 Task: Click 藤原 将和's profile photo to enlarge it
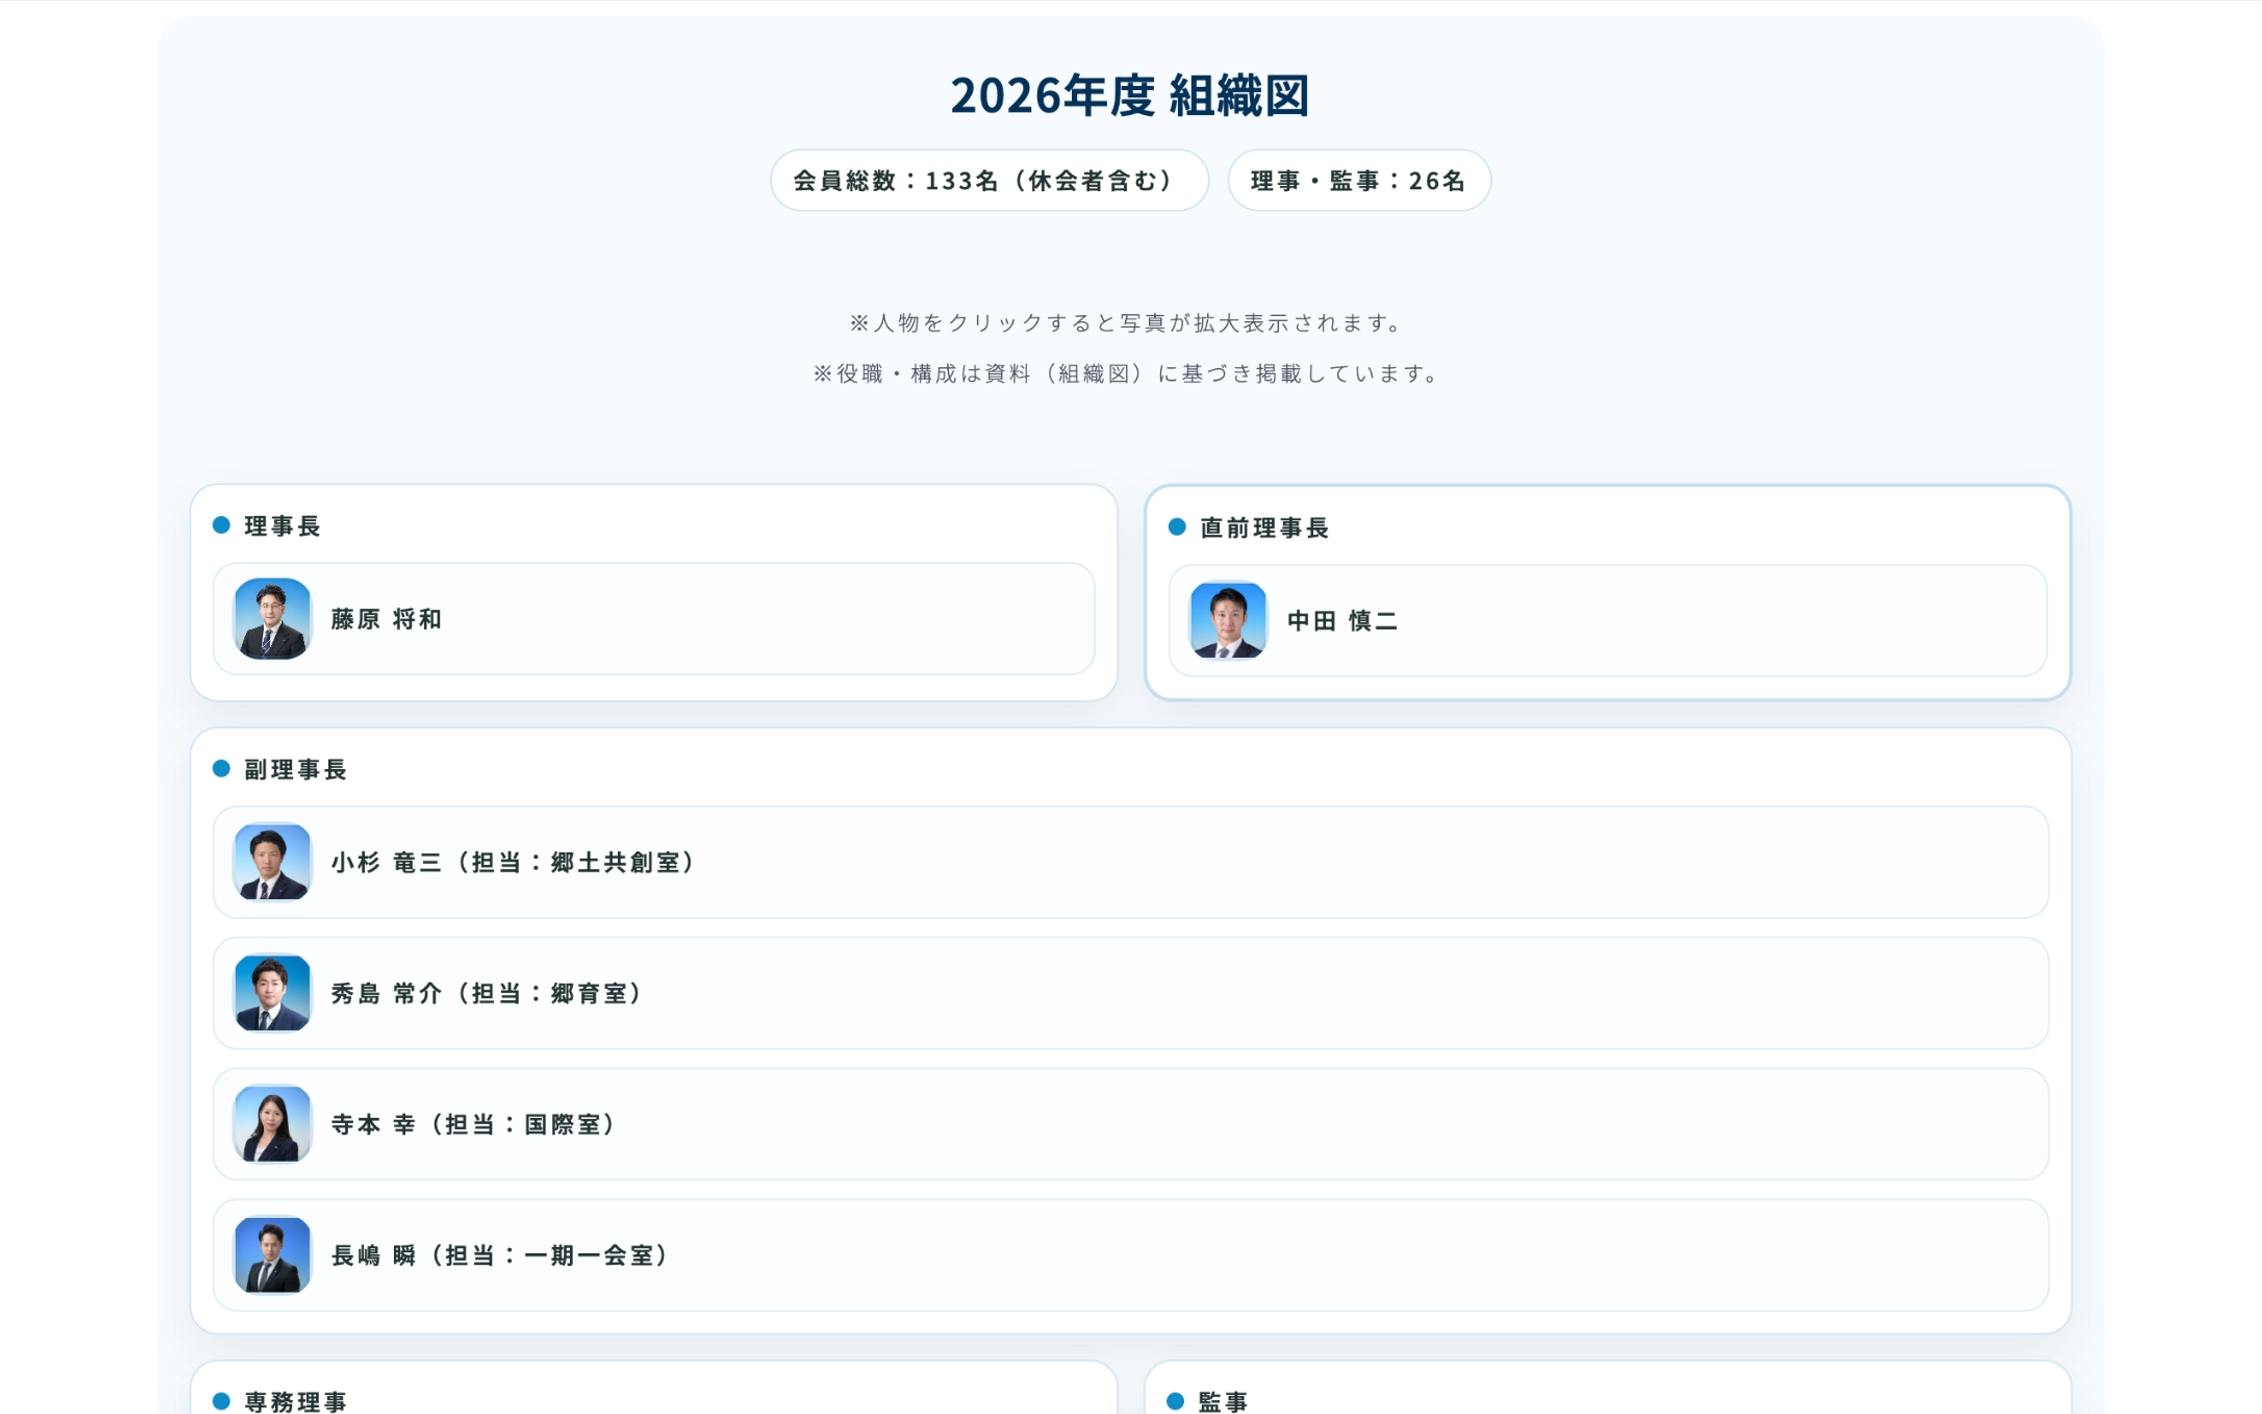tap(274, 619)
